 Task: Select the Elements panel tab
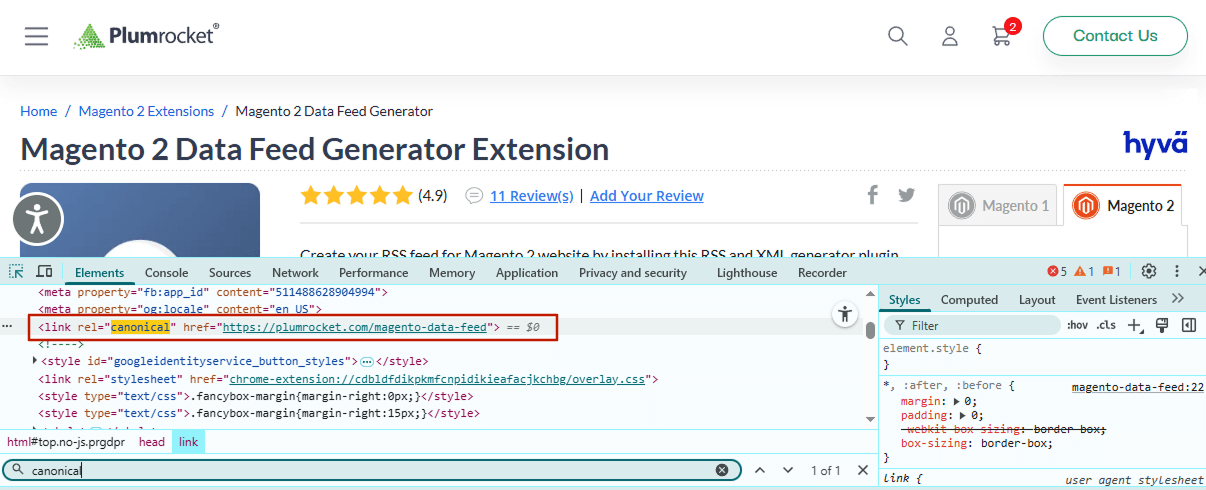click(x=99, y=273)
